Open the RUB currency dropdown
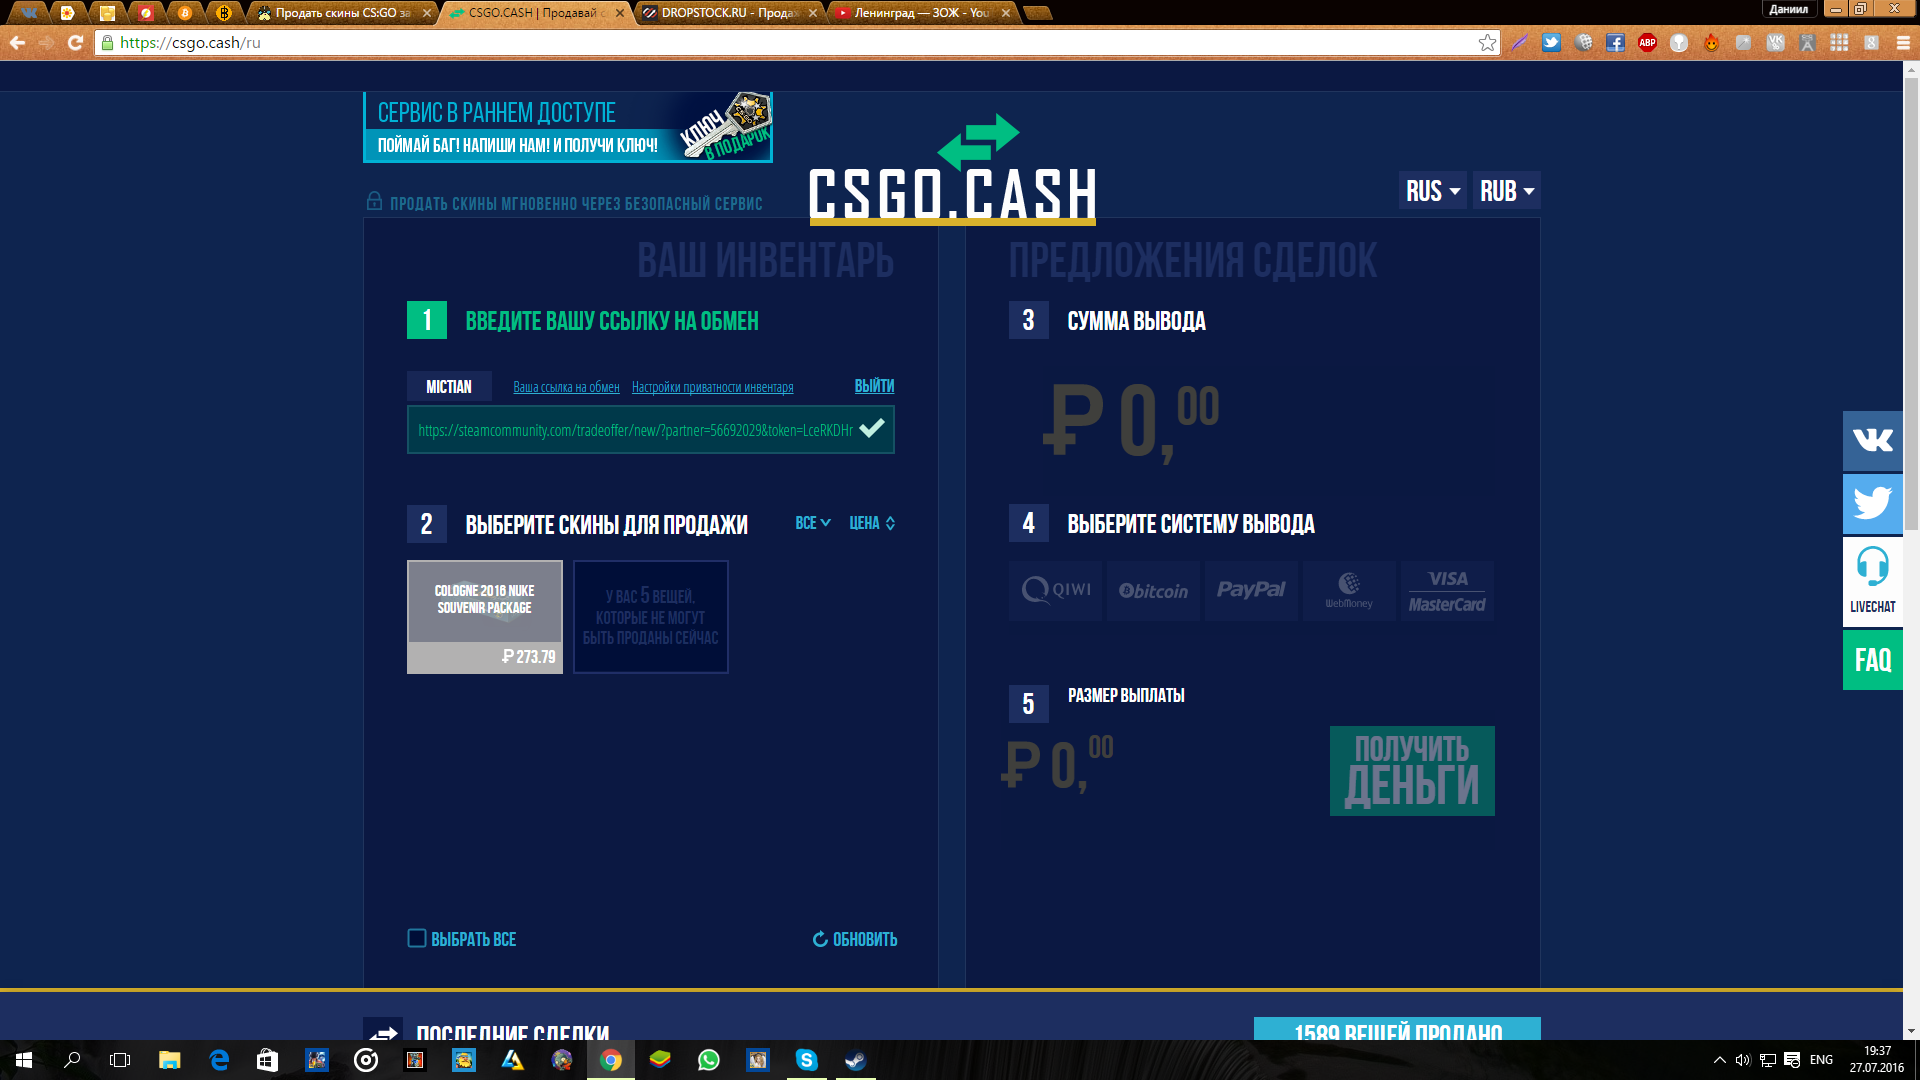The height and width of the screenshot is (1080, 1920). click(1506, 191)
